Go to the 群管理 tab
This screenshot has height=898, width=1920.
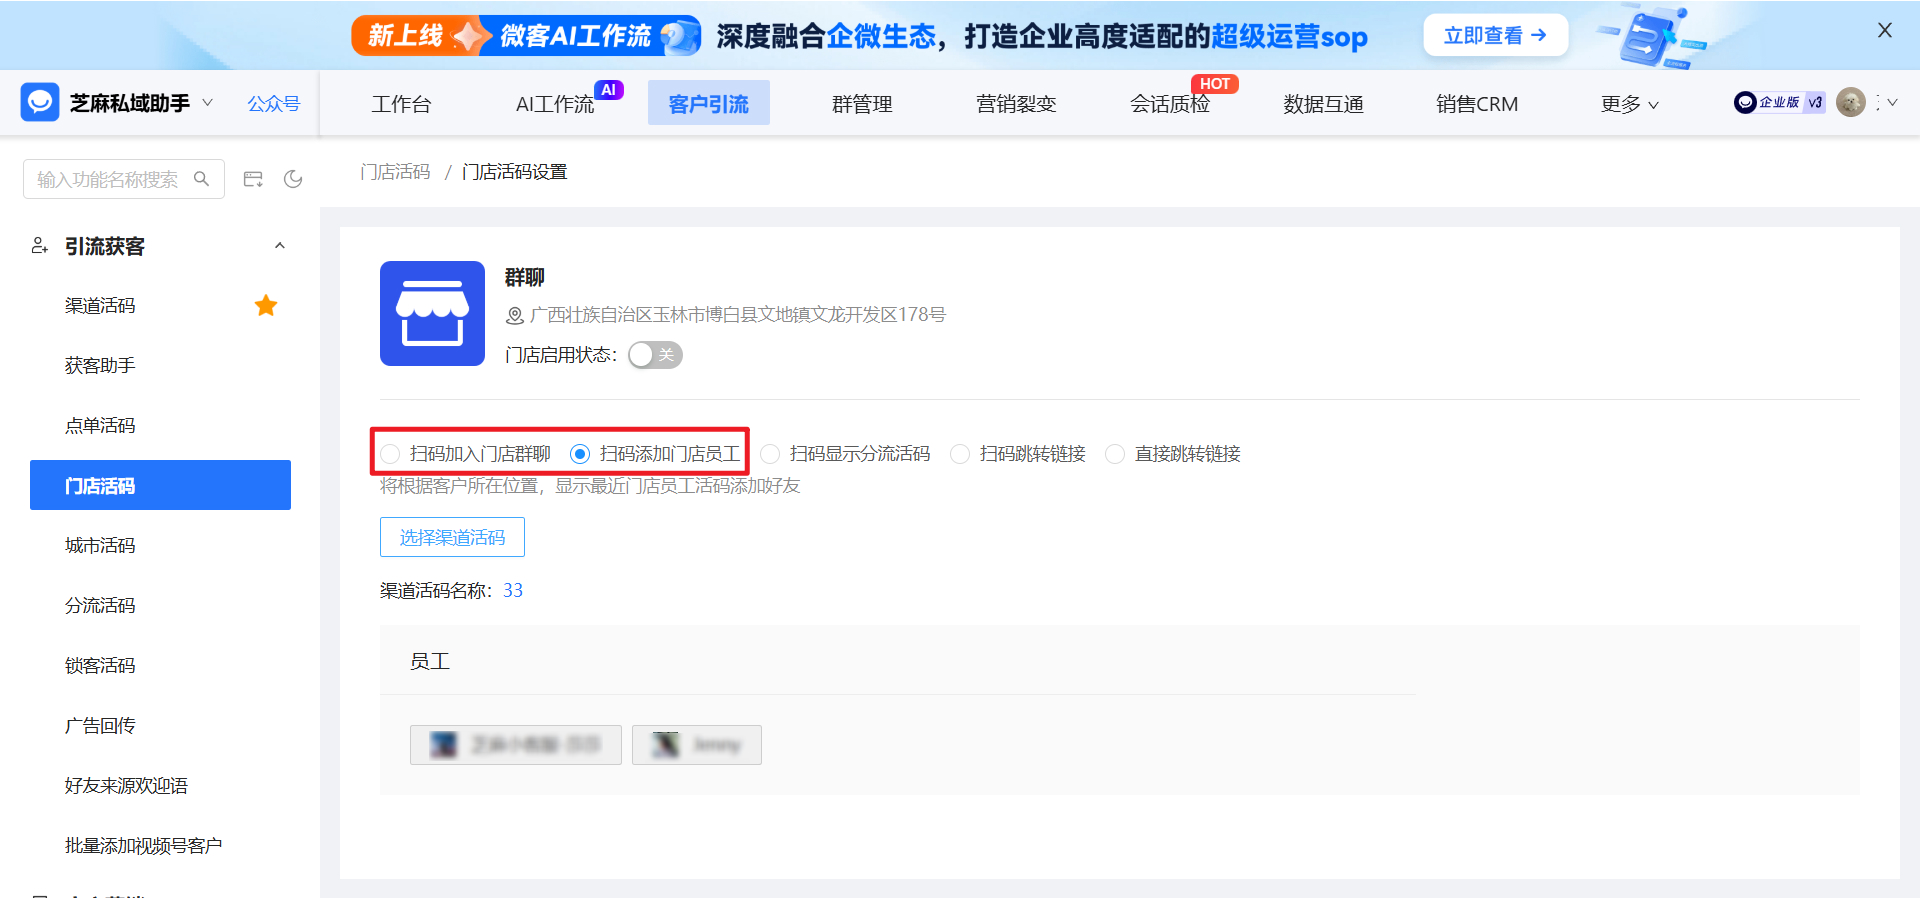click(x=862, y=104)
